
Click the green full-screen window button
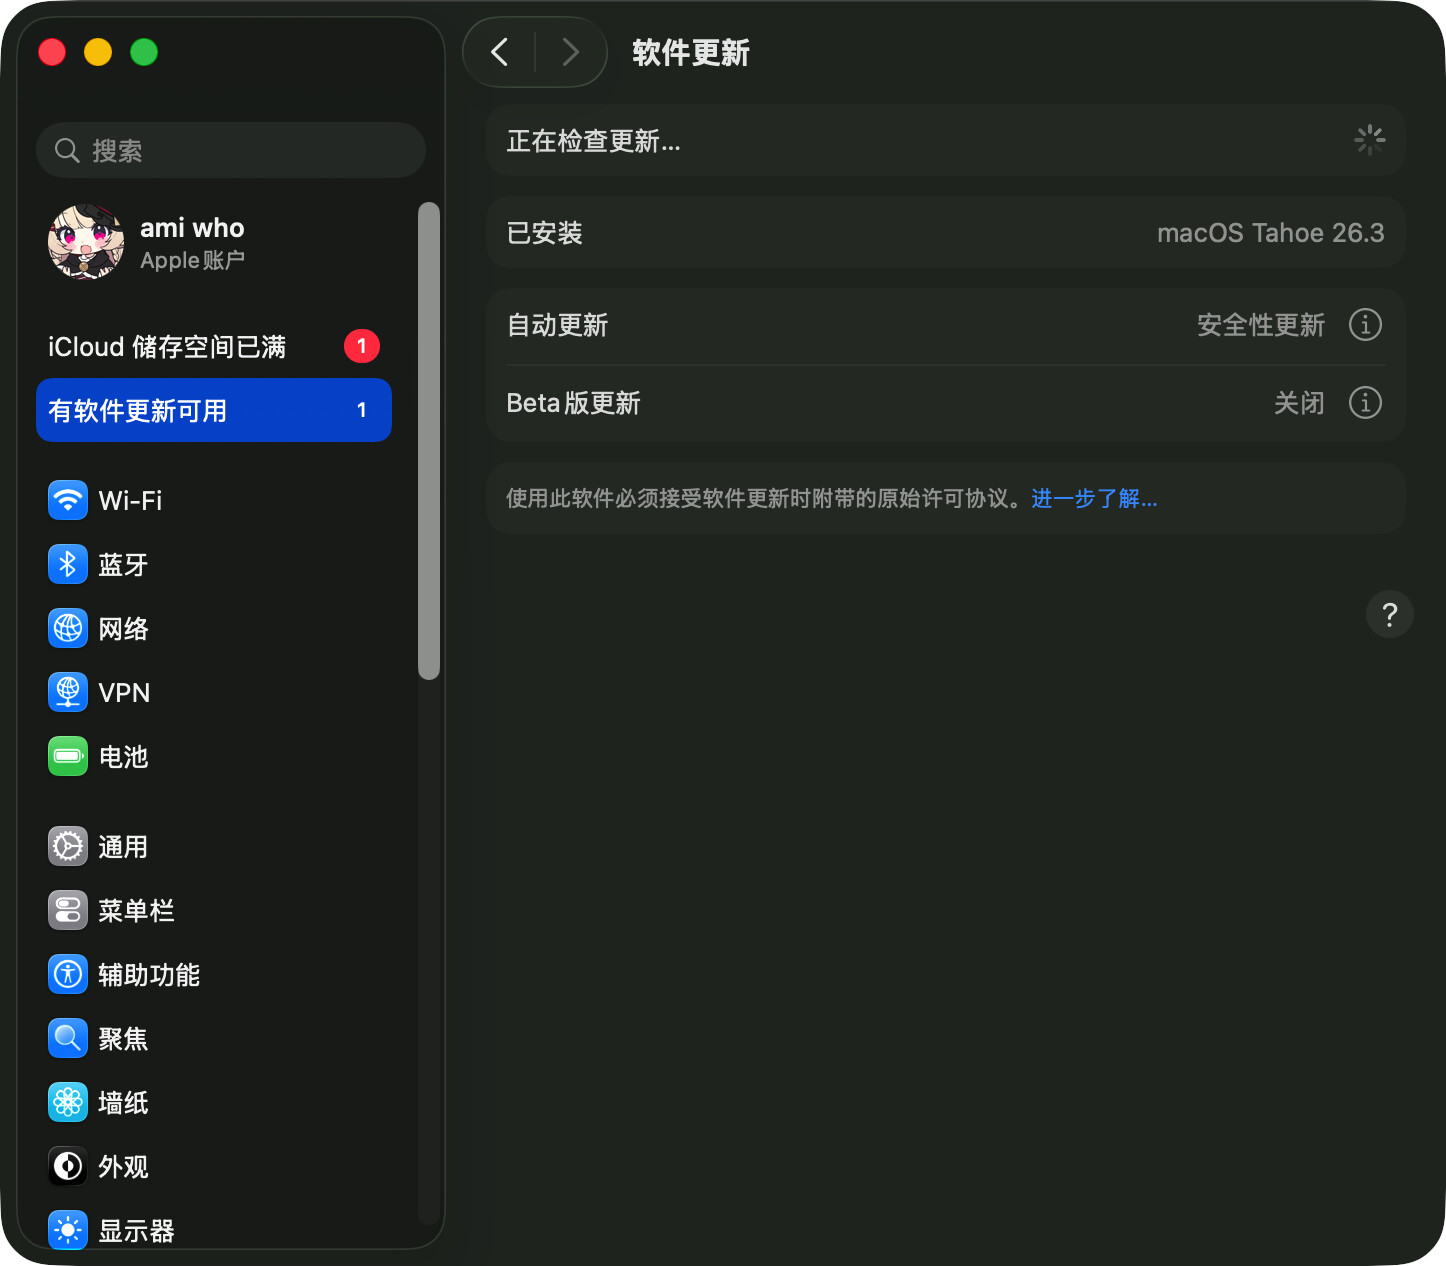point(144,52)
